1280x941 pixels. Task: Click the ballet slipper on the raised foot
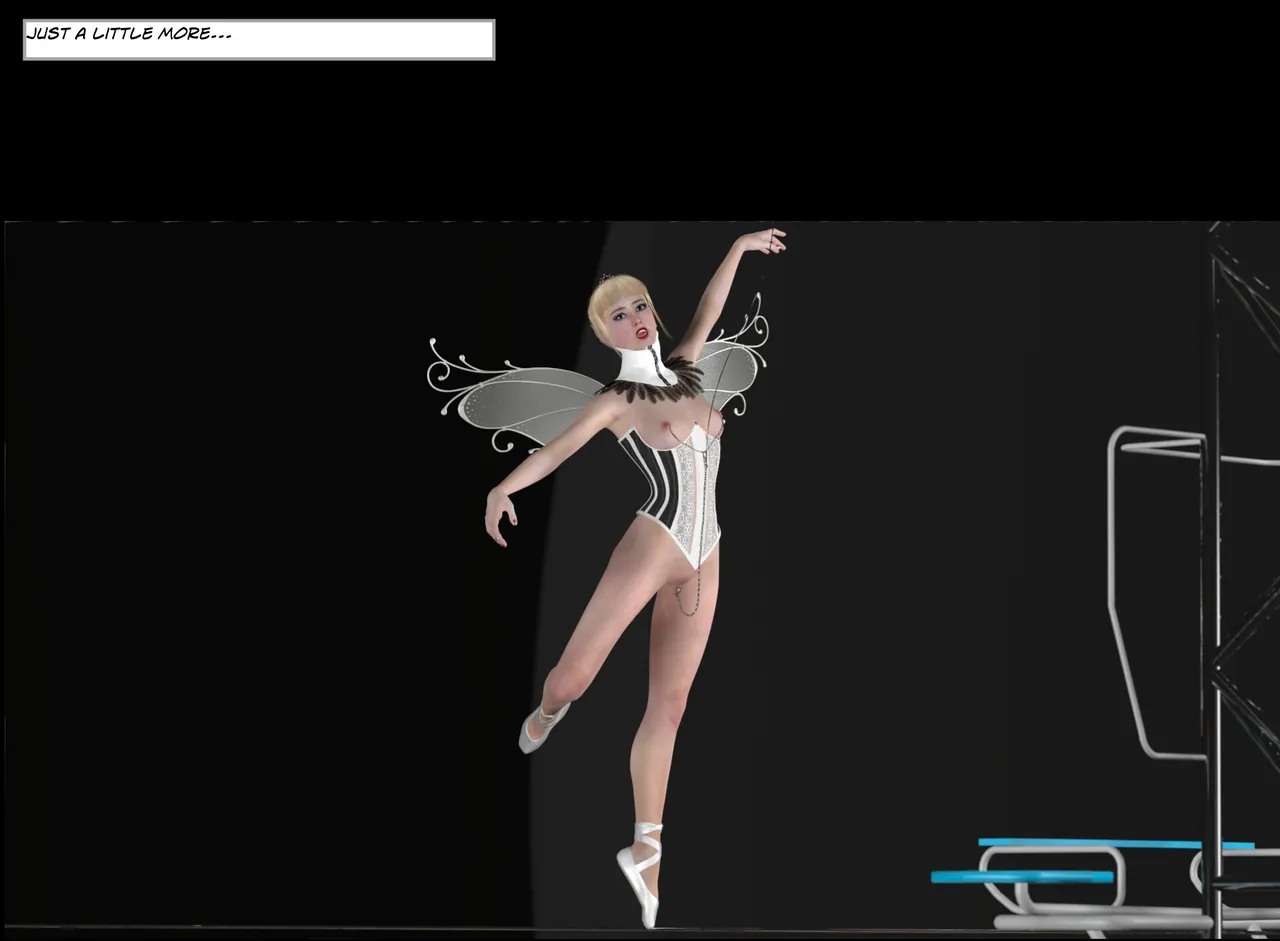[x=540, y=727]
